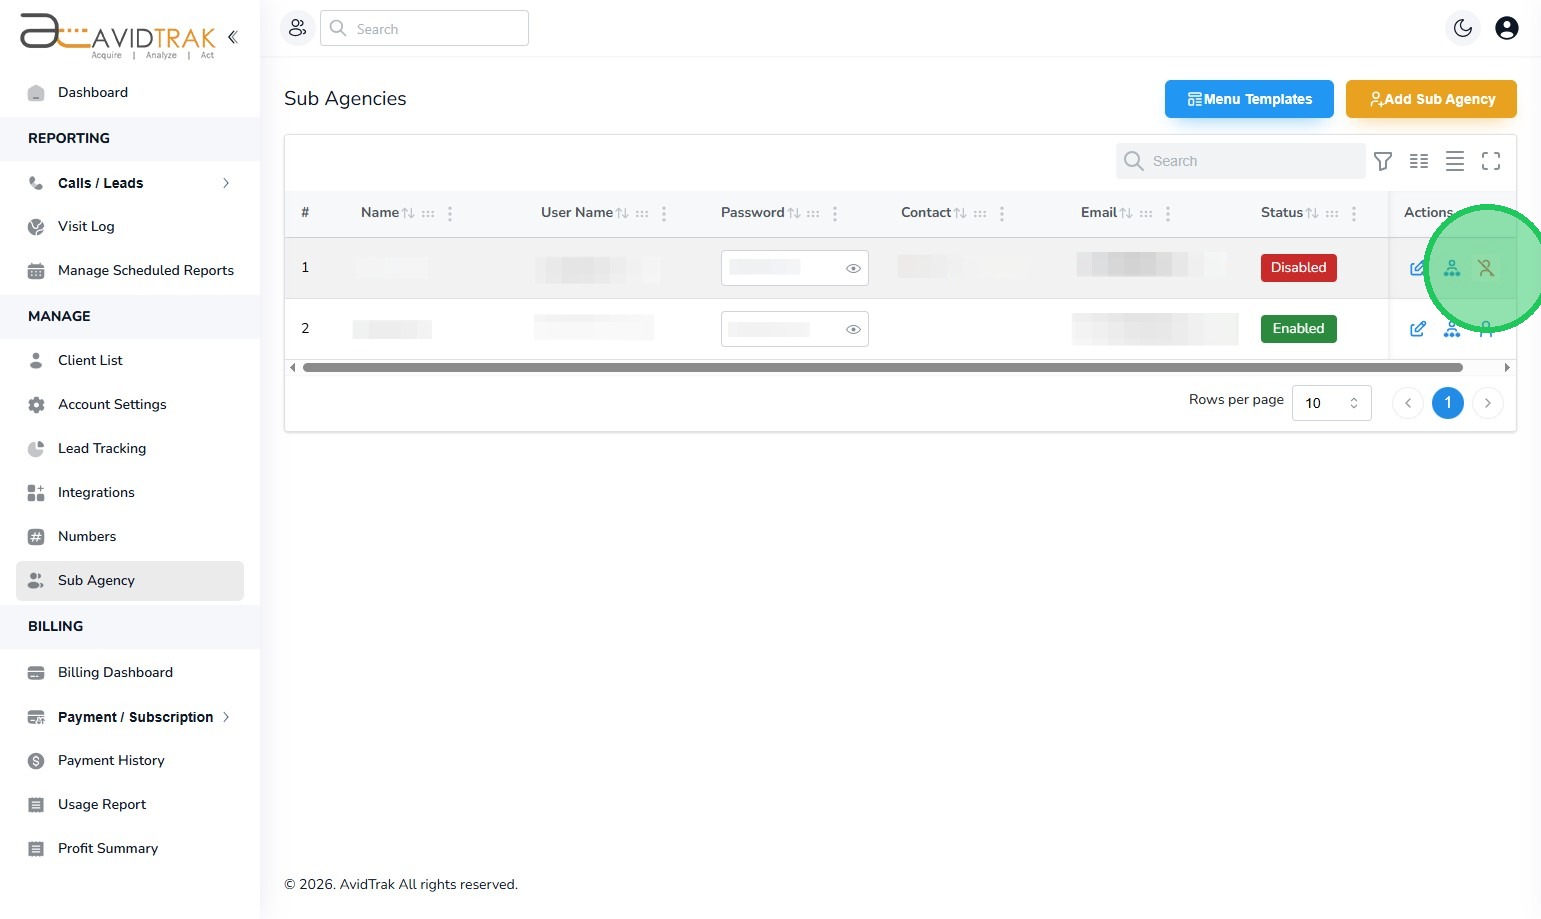This screenshot has width=1541, height=919.
Task: Click the red Disabled status badge
Action: 1298,268
